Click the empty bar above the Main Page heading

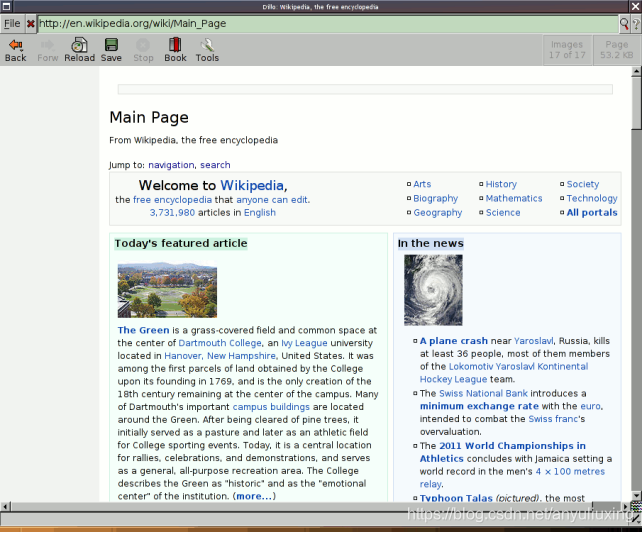tap(365, 89)
